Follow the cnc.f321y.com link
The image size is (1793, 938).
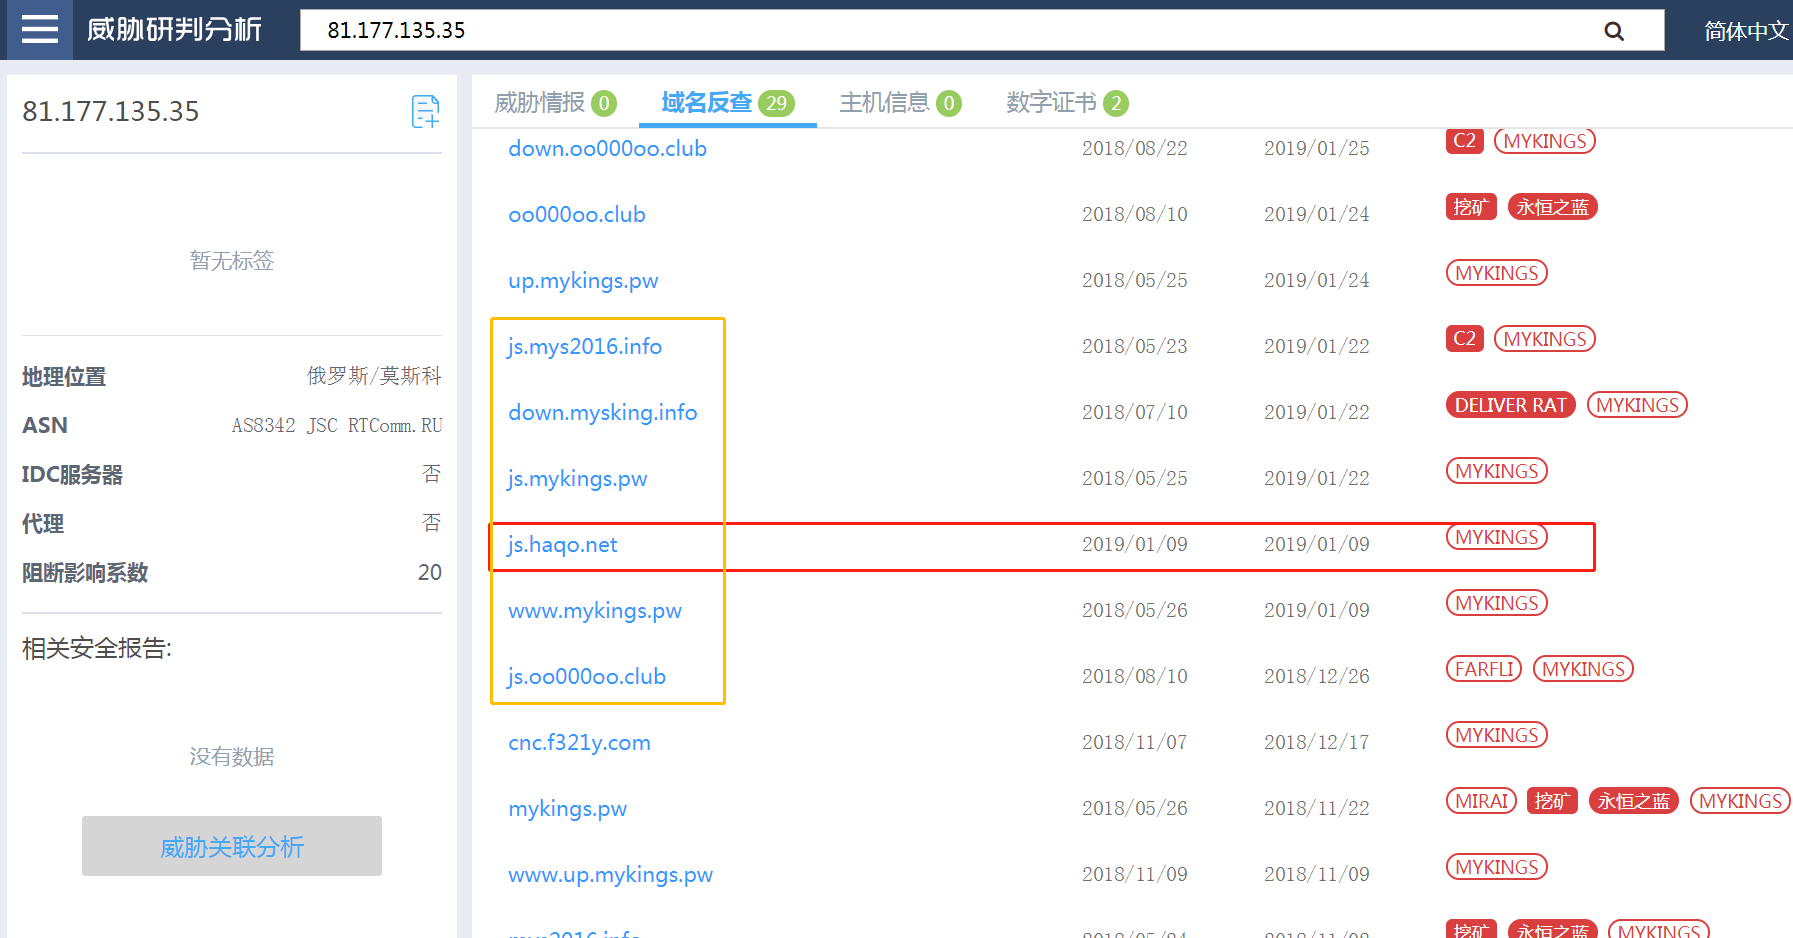[x=579, y=743]
